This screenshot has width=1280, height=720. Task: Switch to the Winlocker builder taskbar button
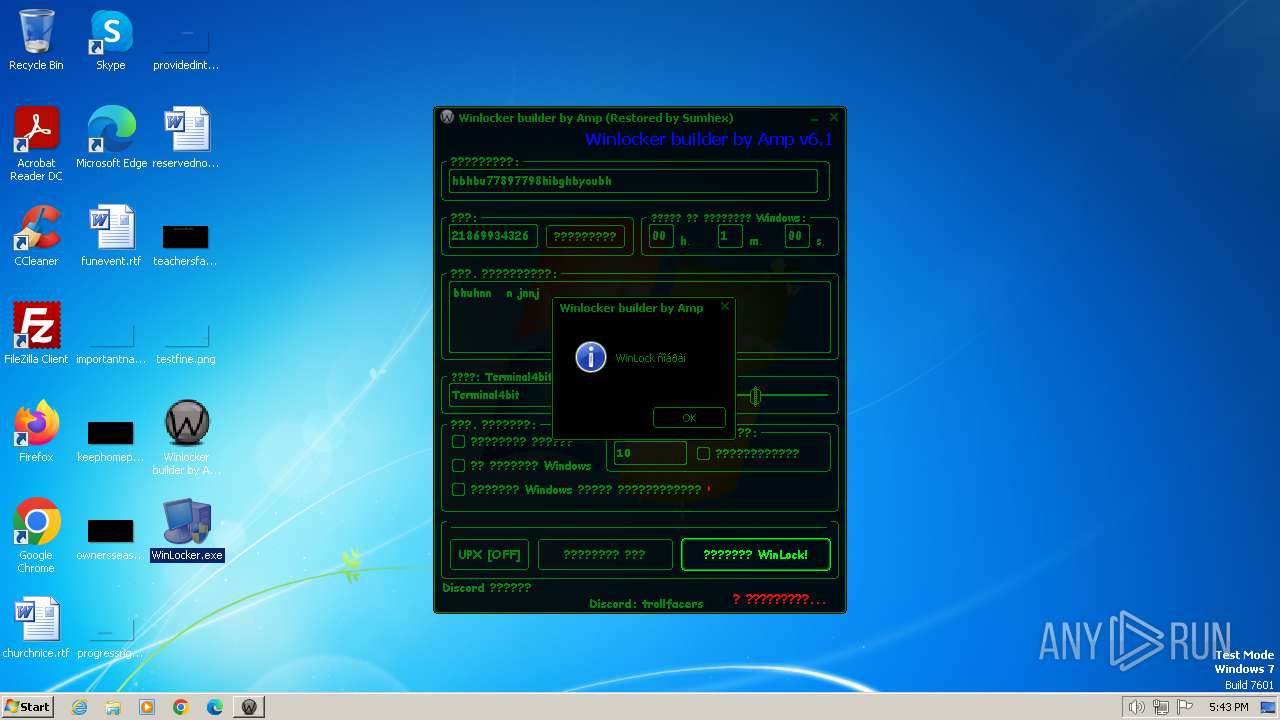point(249,707)
